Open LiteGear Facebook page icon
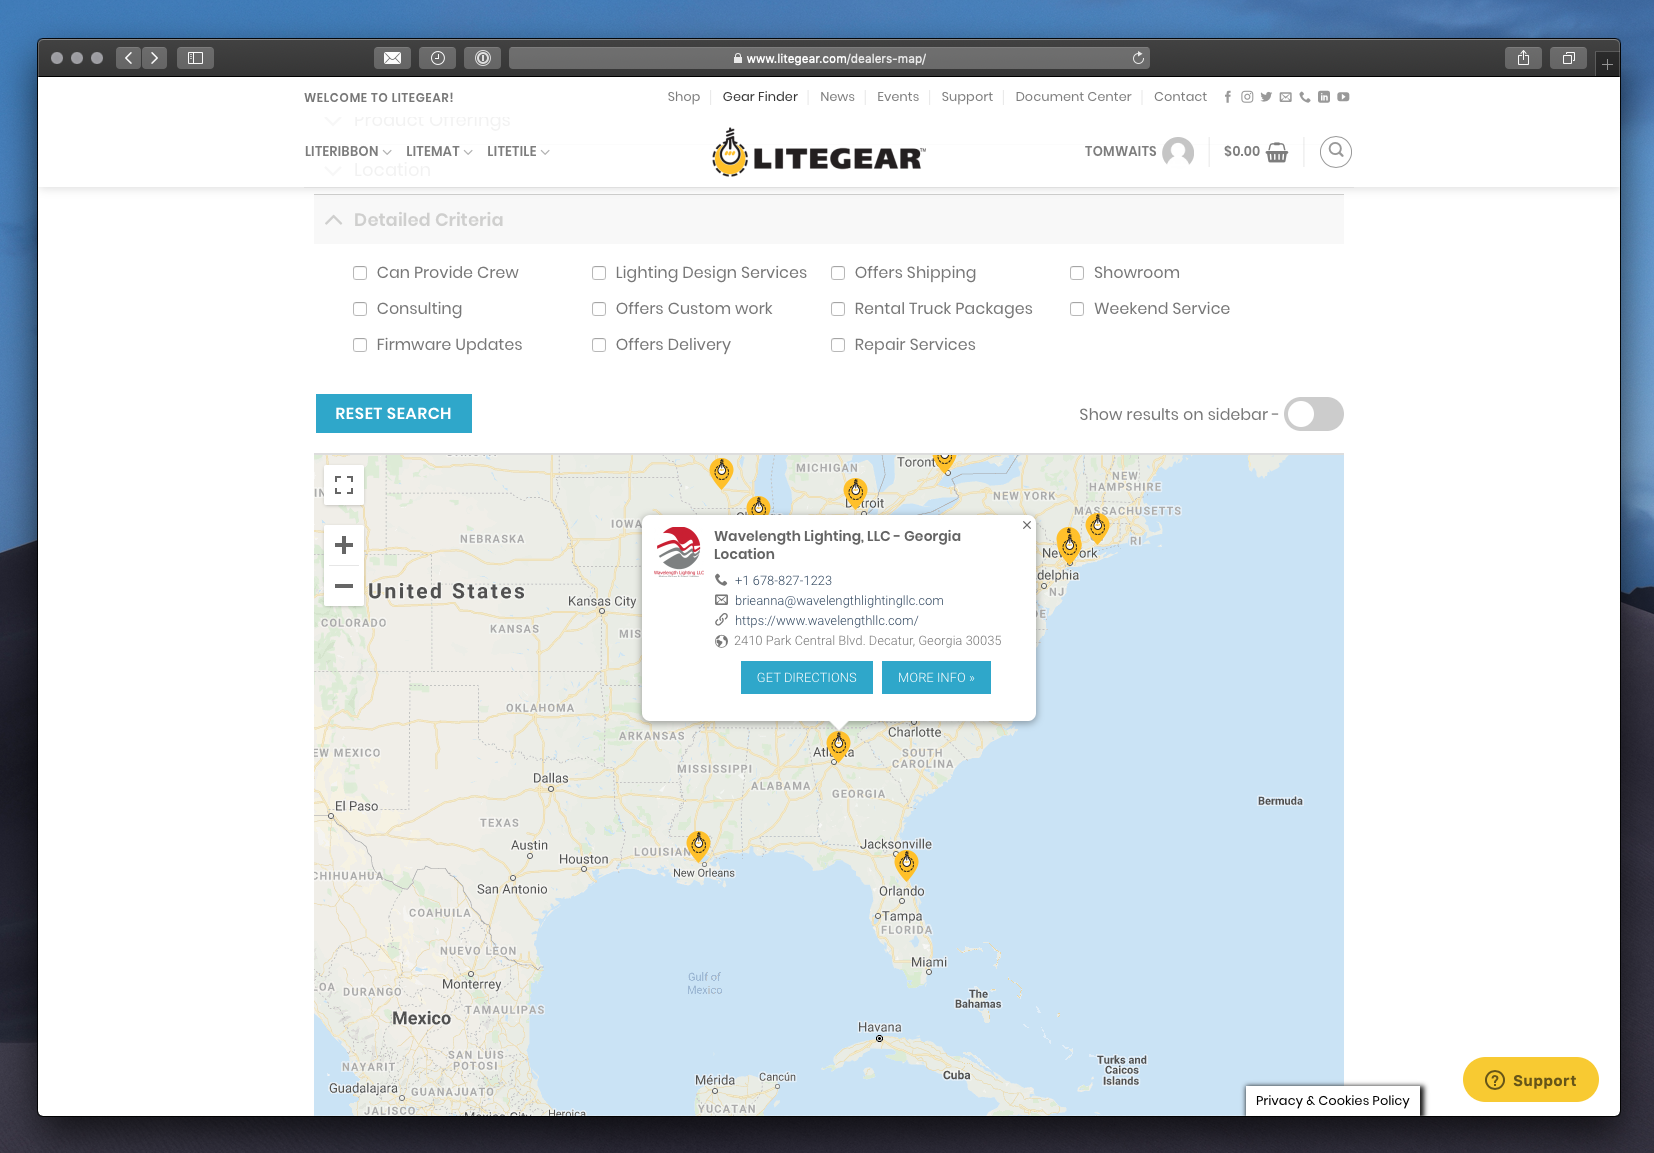The height and width of the screenshot is (1153, 1654). (x=1227, y=97)
